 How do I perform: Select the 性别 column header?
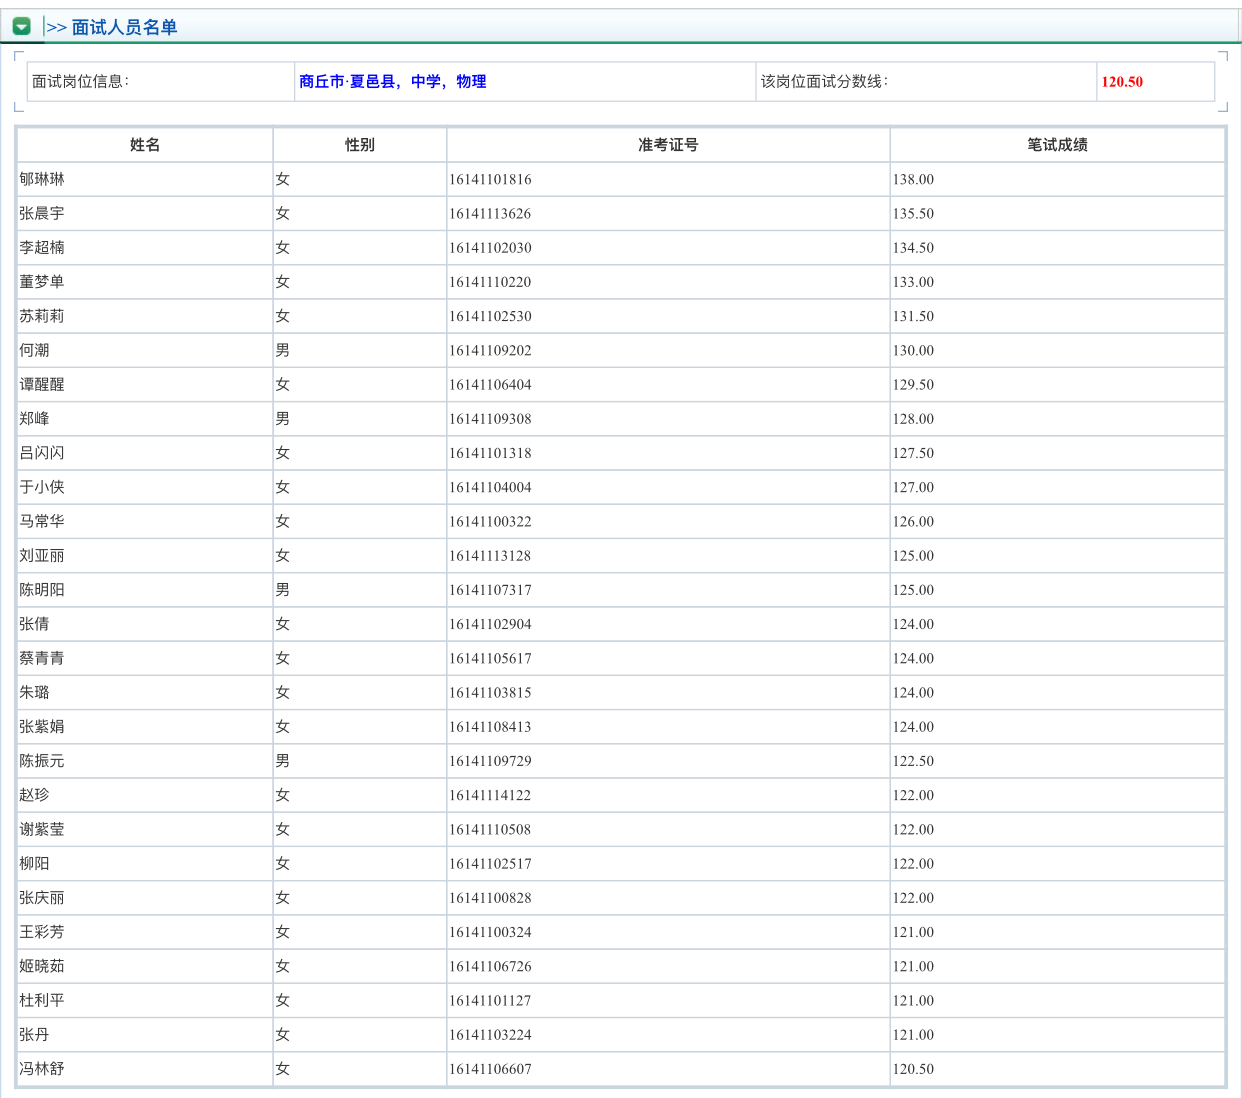pyautogui.click(x=360, y=145)
